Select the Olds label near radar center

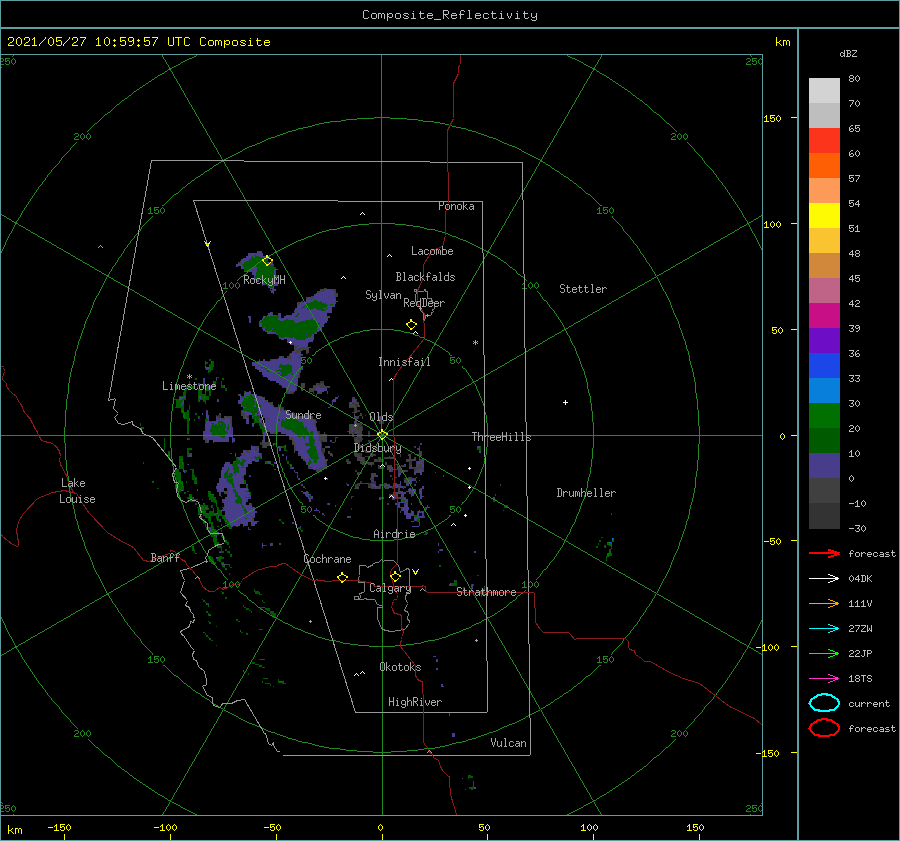click(381, 417)
